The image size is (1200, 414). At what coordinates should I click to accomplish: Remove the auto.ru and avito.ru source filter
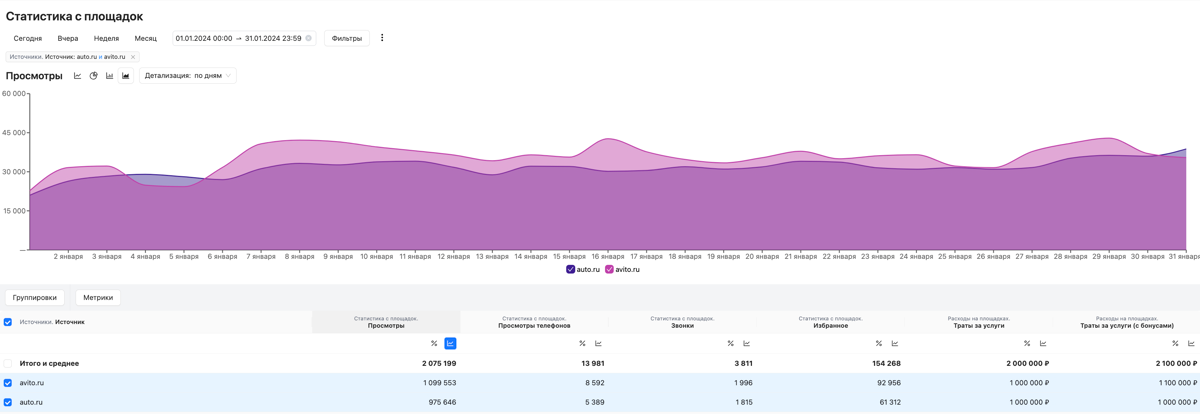133,57
